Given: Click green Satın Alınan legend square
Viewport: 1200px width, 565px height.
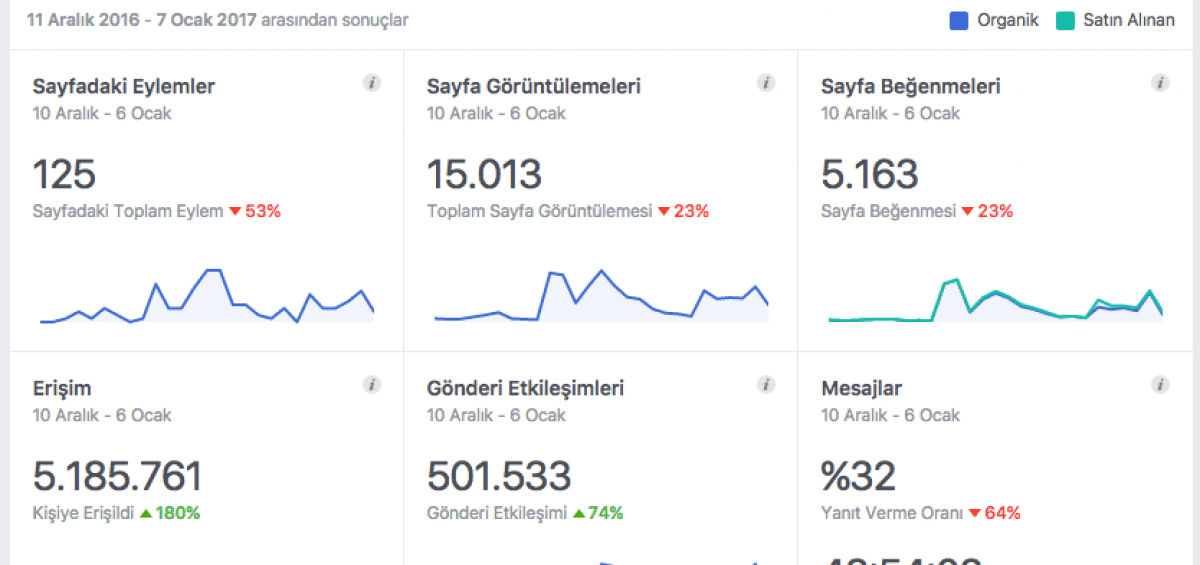Looking at the screenshot, I should [x=1065, y=20].
